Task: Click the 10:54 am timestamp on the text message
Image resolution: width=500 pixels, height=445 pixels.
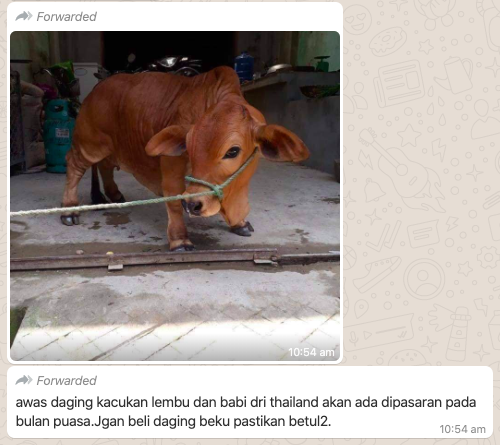Action: click(x=462, y=429)
